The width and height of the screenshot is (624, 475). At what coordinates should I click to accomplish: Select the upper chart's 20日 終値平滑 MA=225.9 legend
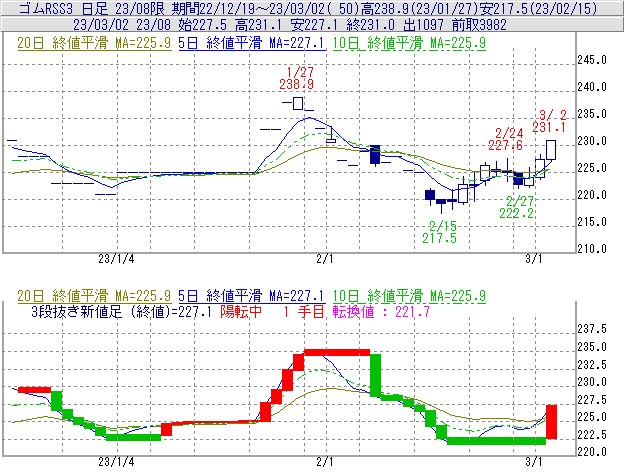pyautogui.click(x=94, y=43)
